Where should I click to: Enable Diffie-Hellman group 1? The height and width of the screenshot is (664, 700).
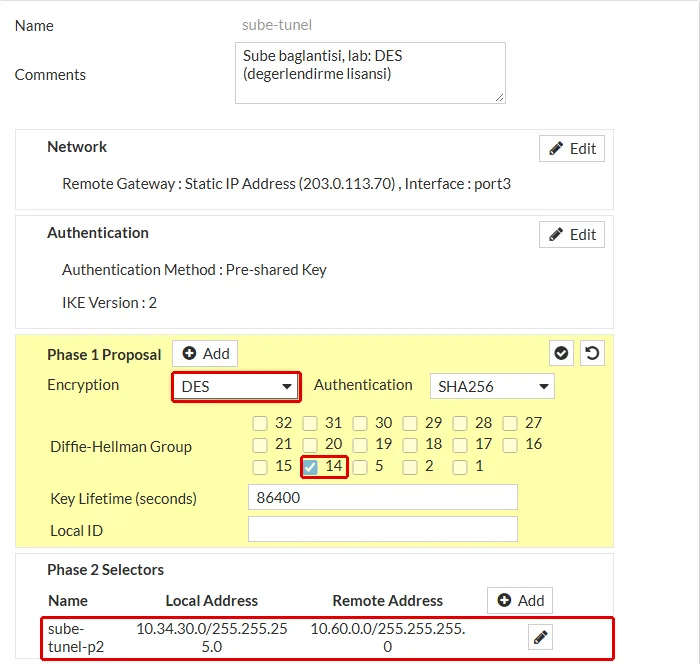point(460,467)
